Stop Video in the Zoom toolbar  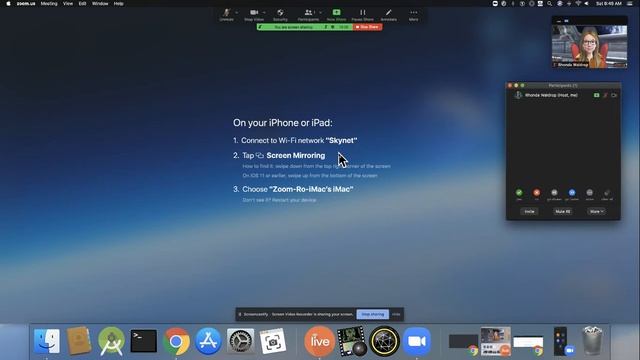(254, 15)
